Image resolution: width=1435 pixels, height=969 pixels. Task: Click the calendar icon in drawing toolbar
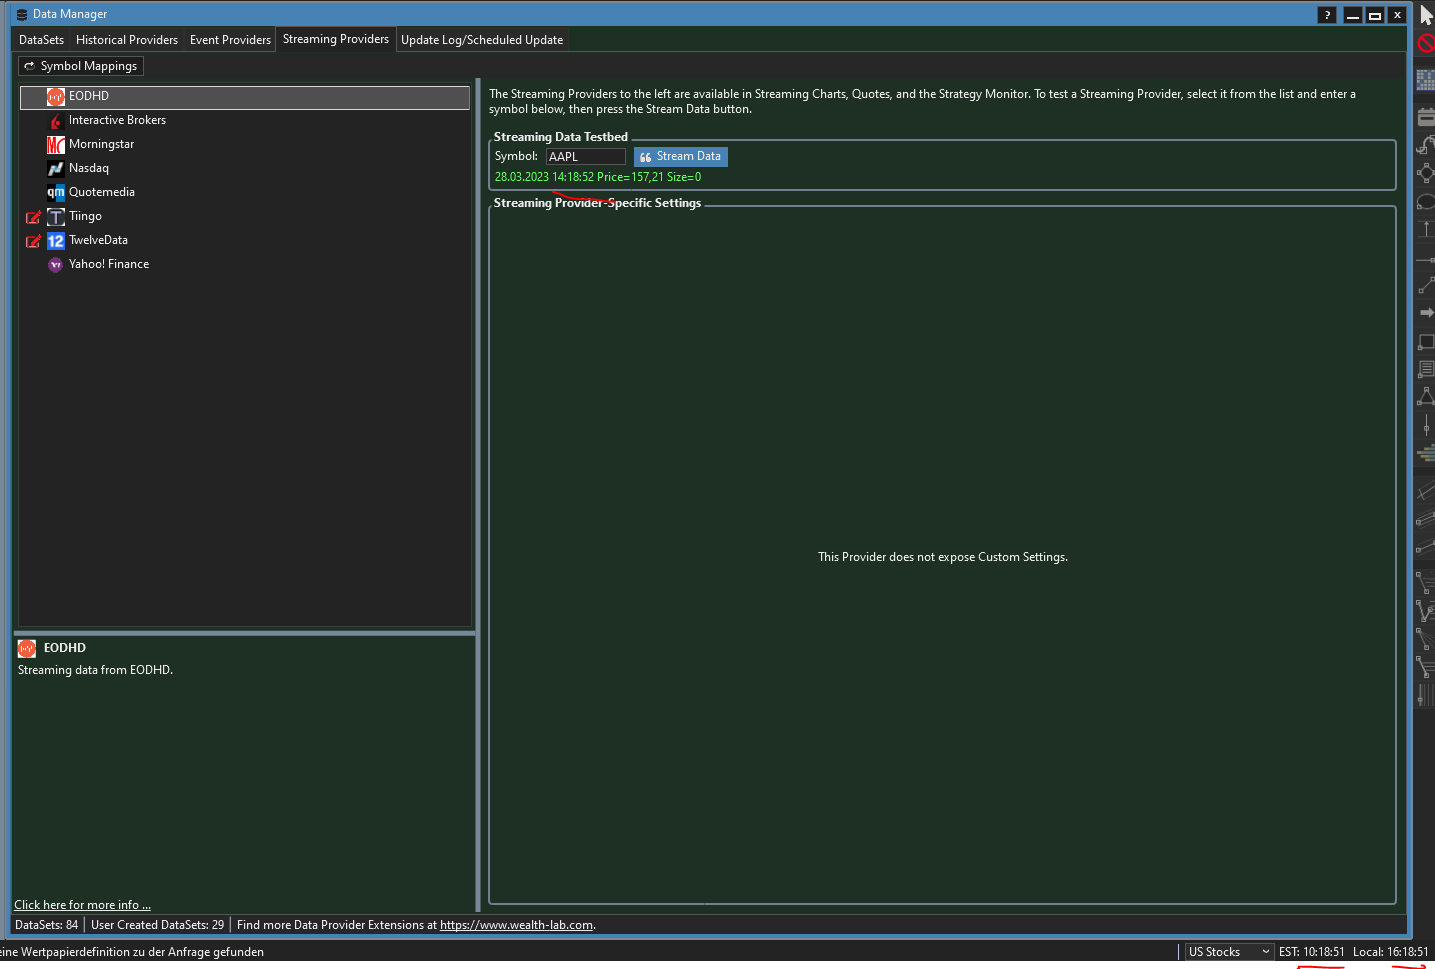(1426, 117)
